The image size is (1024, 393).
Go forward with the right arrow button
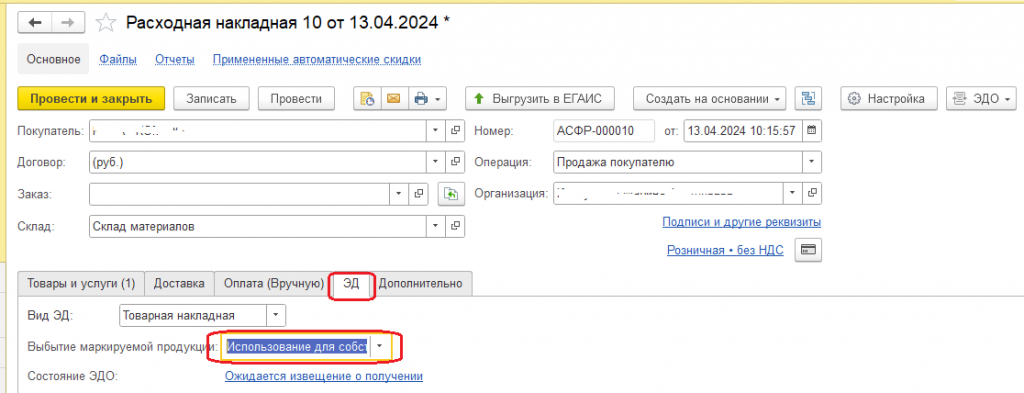pyautogui.click(x=68, y=22)
